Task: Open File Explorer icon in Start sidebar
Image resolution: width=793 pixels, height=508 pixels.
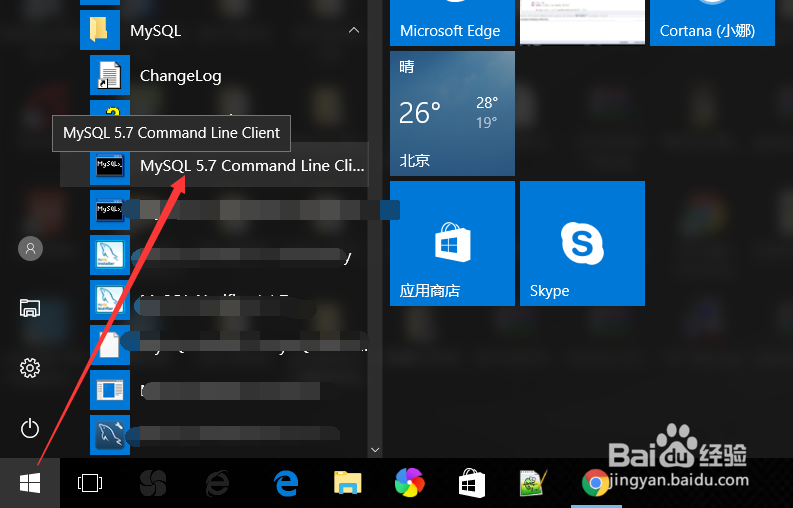Action: coord(30,308)
